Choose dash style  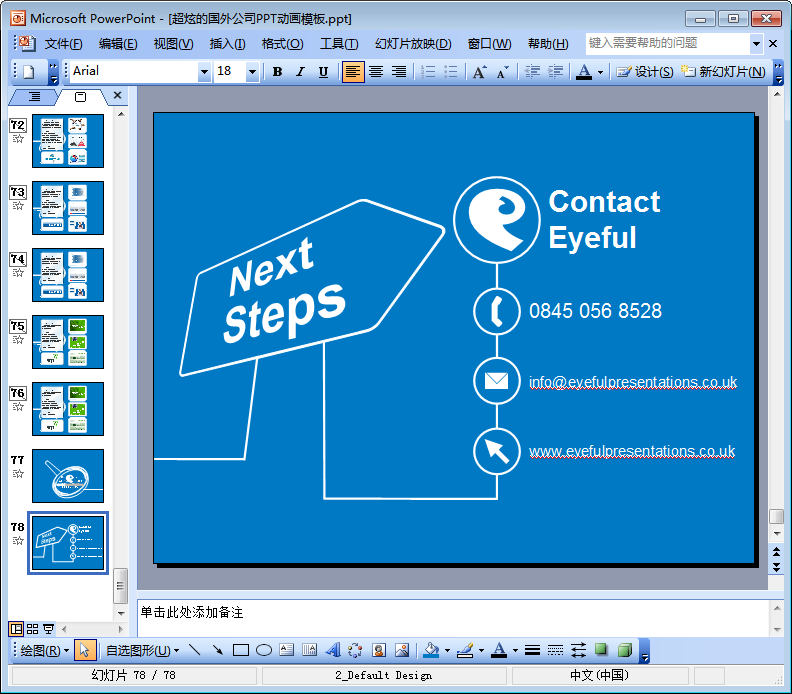click(x=556, y=650)
